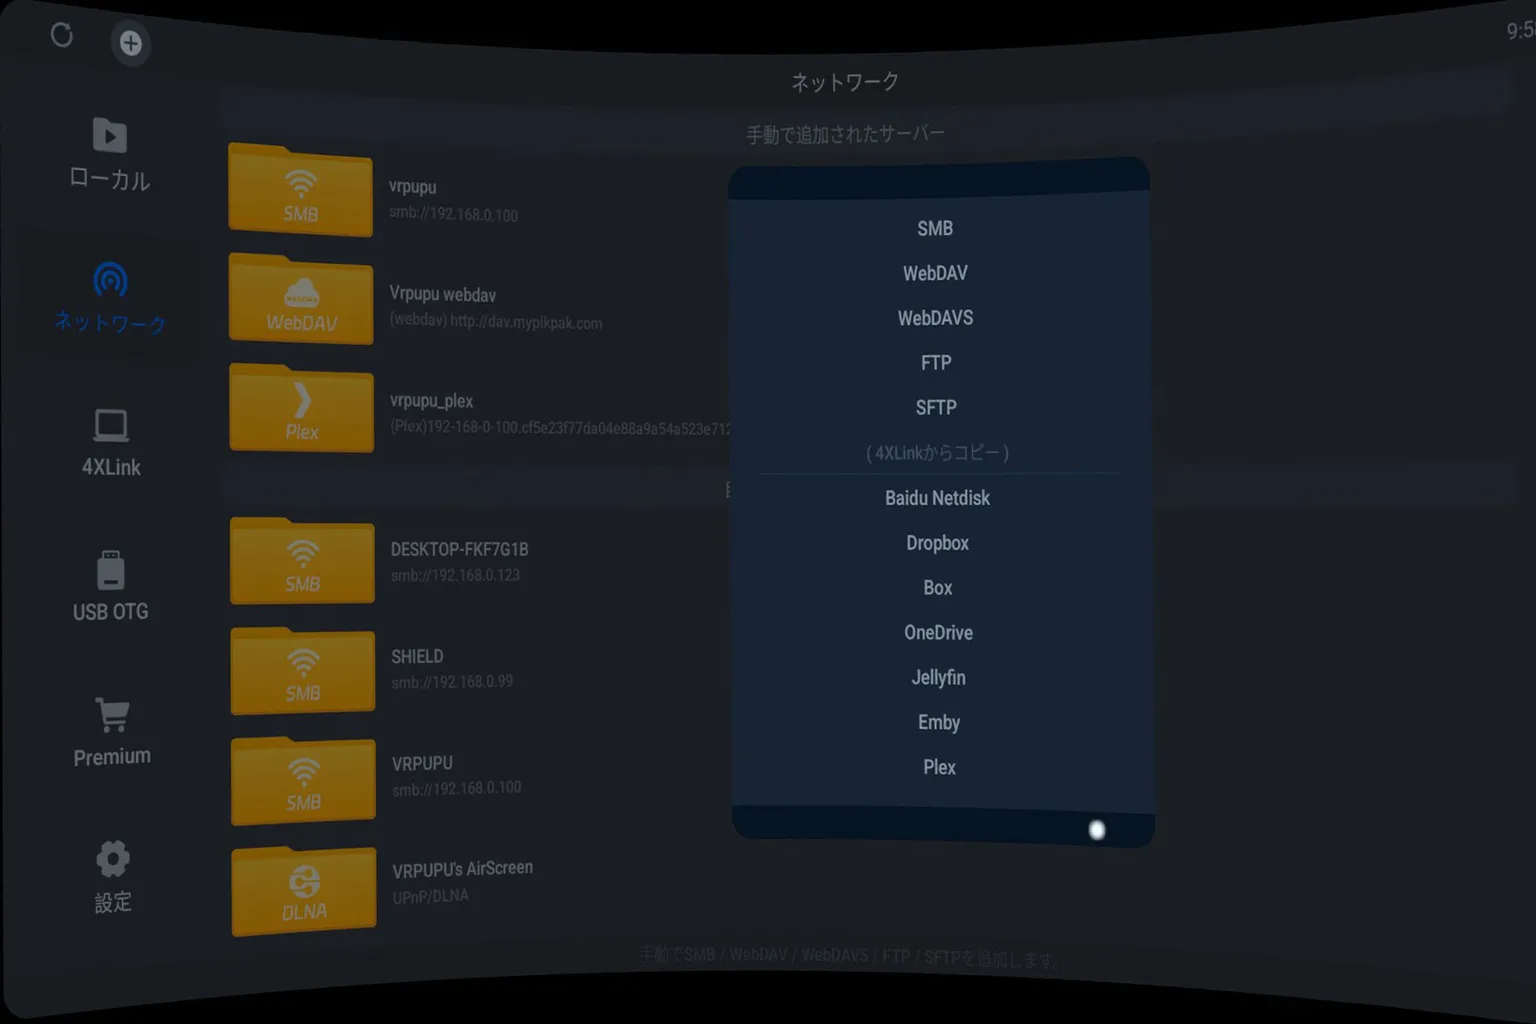Click the UPnP/DLNA subtitle text
Image resolution: width=1536 pixels, height=1024 pixels.
(x=430, y=896)
